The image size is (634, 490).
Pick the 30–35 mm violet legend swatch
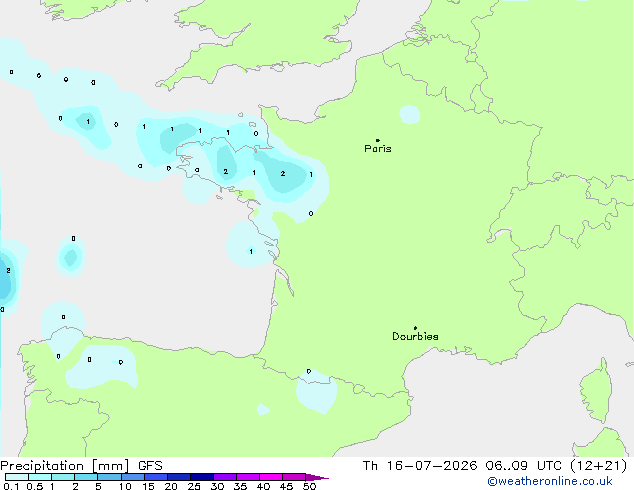pyautogui.click(x=224, y=477)
